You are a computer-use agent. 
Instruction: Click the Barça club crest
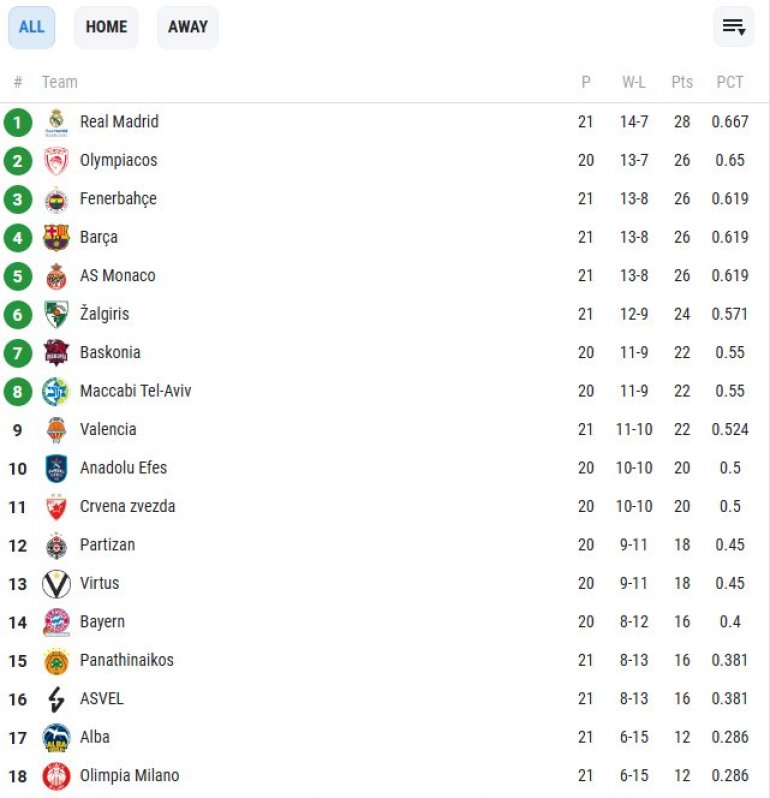56,238
